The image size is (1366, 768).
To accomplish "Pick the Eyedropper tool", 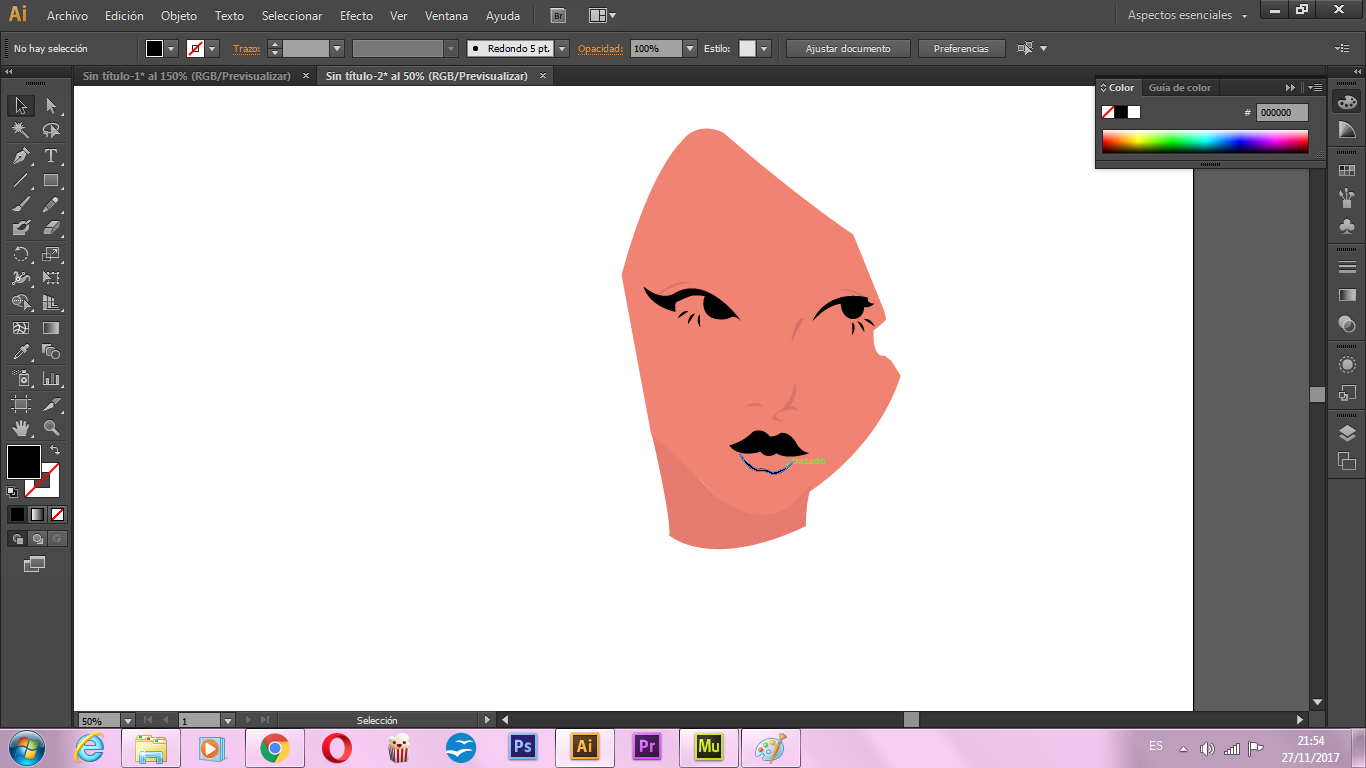I will click(20, 352).
